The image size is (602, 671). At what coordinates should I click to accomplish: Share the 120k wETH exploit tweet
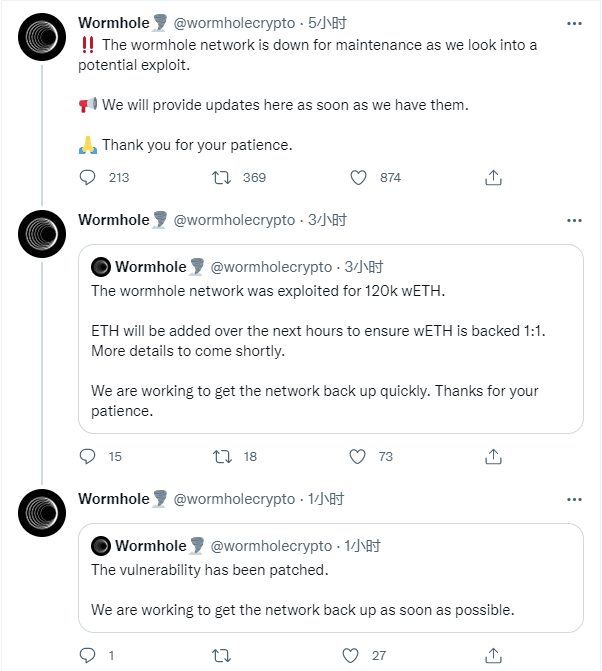point(493,456)
